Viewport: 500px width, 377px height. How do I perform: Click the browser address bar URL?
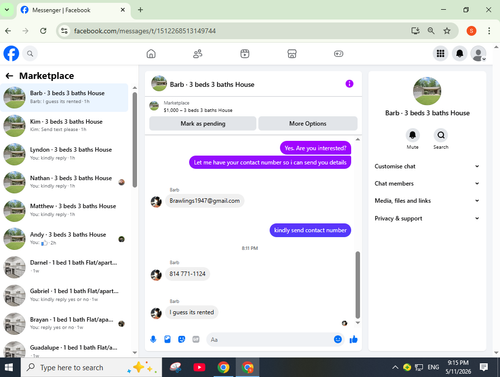(x=145, y=31)
